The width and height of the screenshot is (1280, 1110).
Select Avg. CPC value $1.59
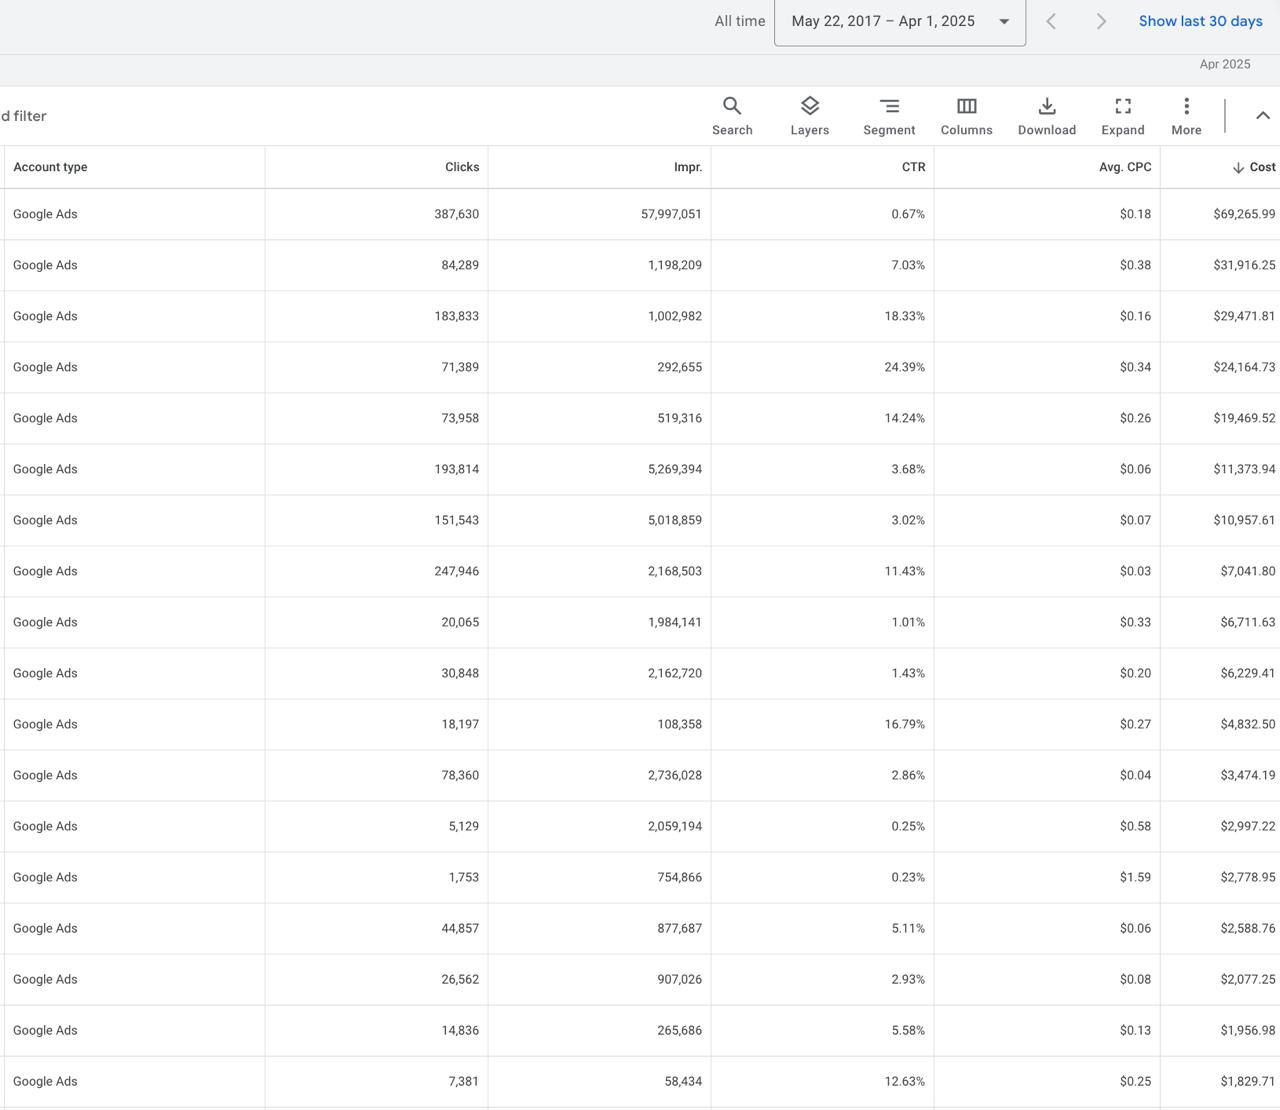point(1135,877)
